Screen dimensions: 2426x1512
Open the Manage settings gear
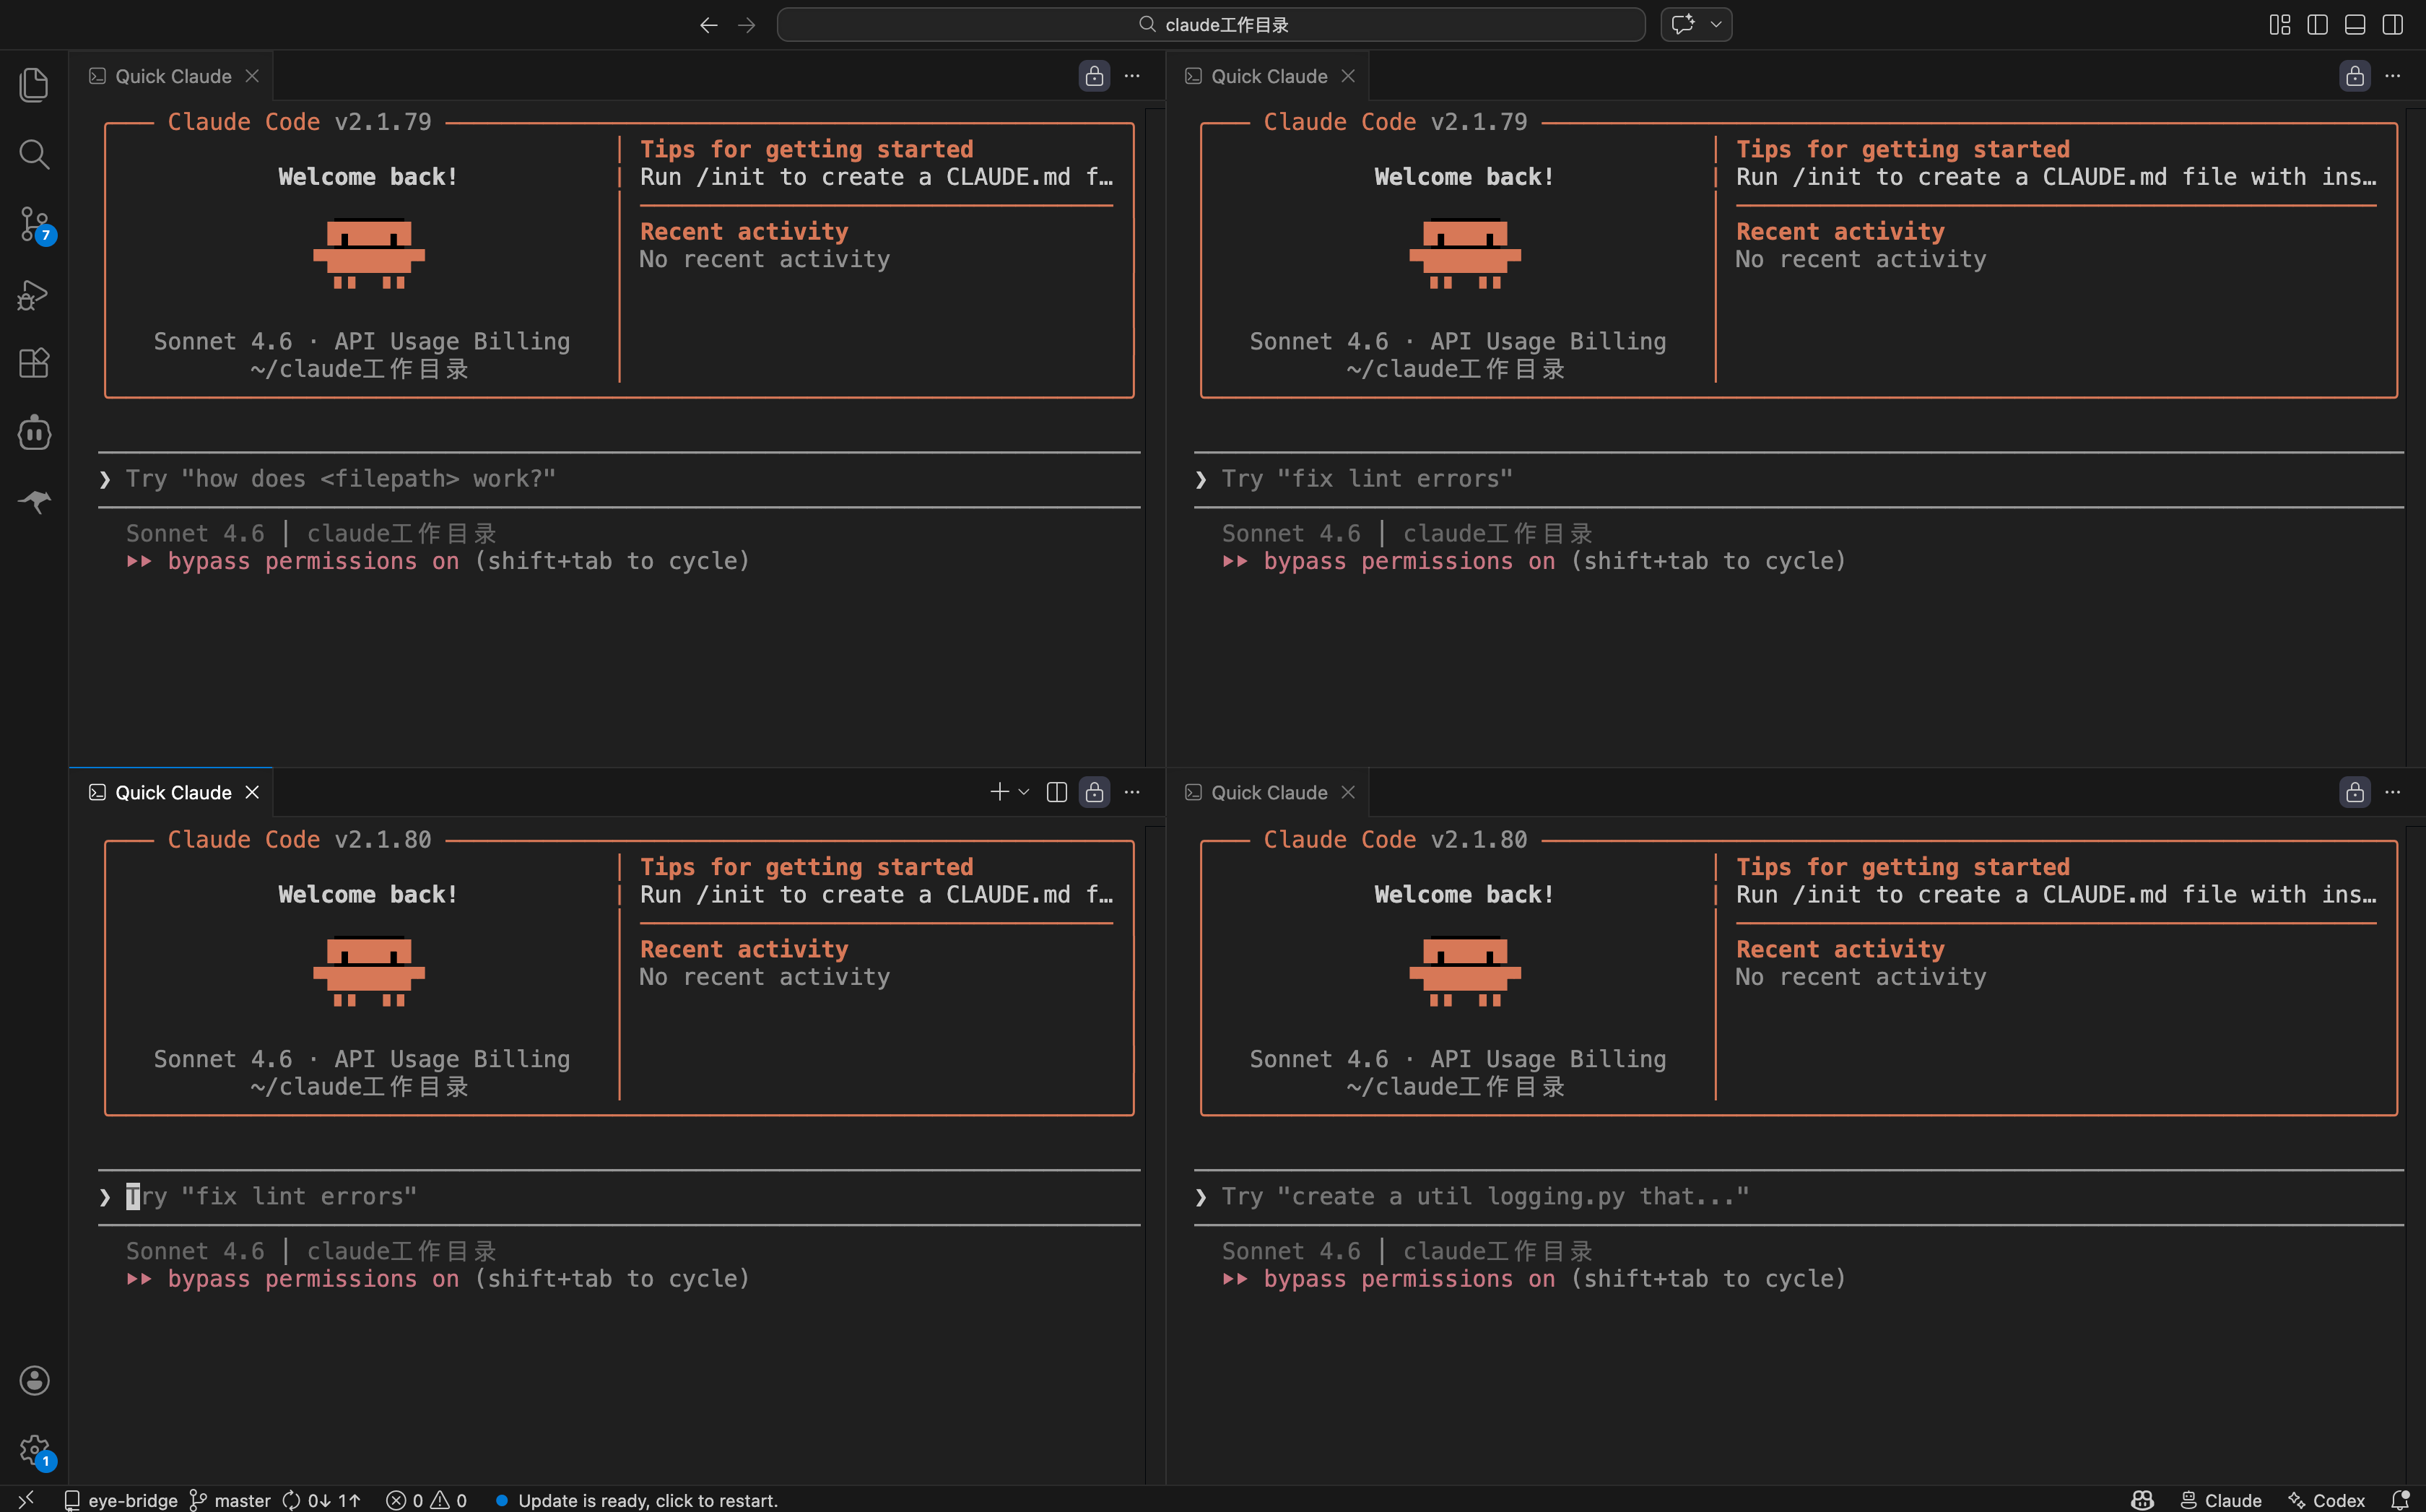(34, 1449)
